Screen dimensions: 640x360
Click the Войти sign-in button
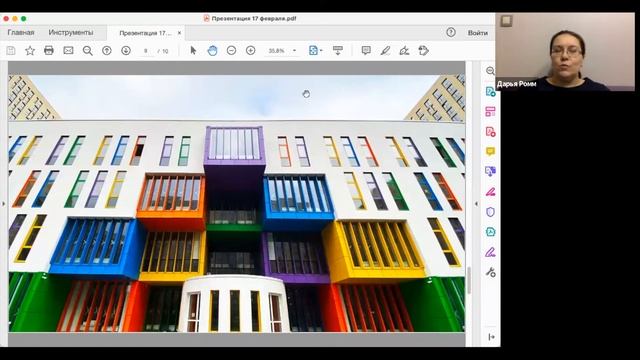tap(478, 33)
